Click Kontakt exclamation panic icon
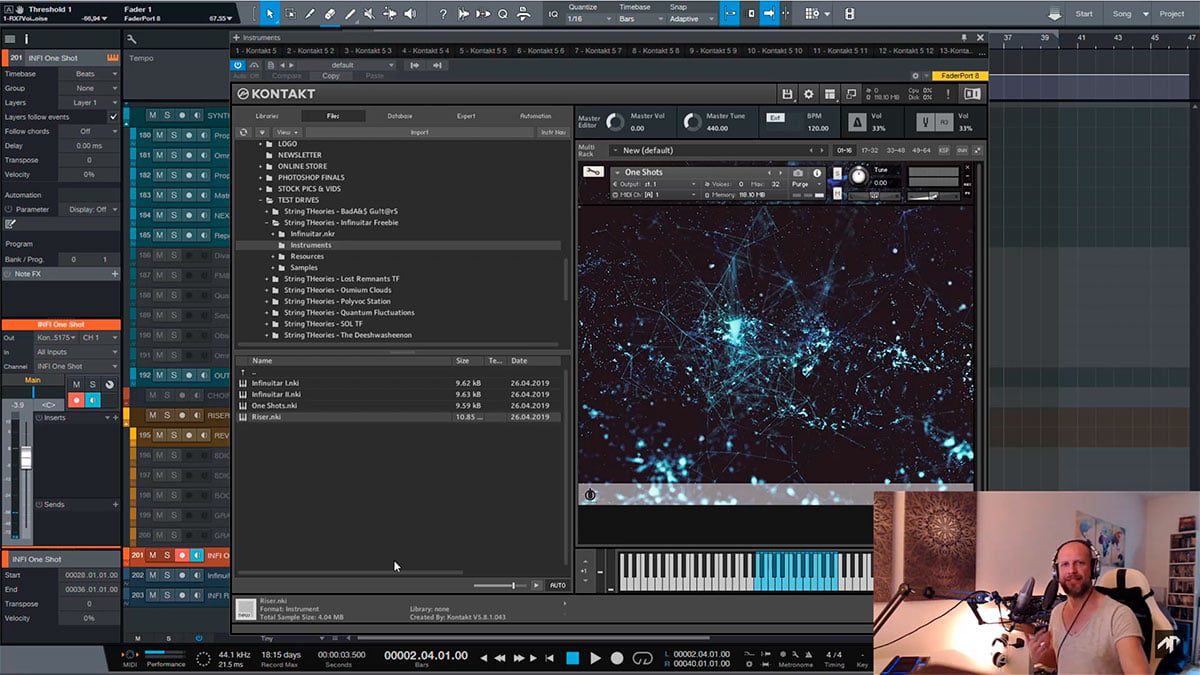 point(948,94)
